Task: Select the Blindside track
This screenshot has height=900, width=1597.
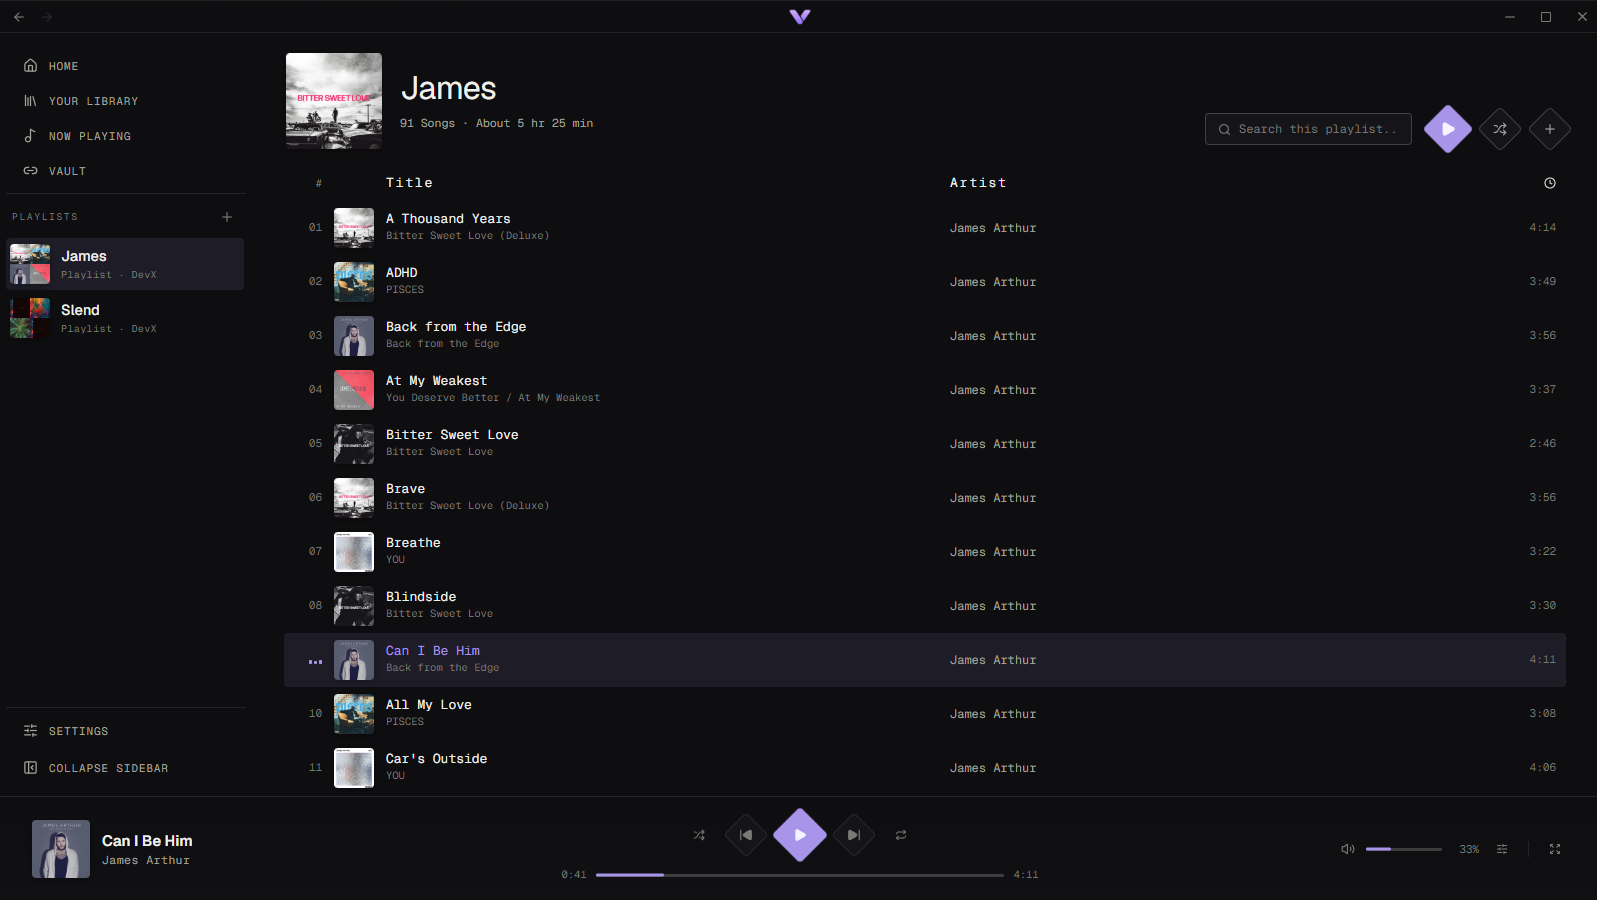Action: 925,606
